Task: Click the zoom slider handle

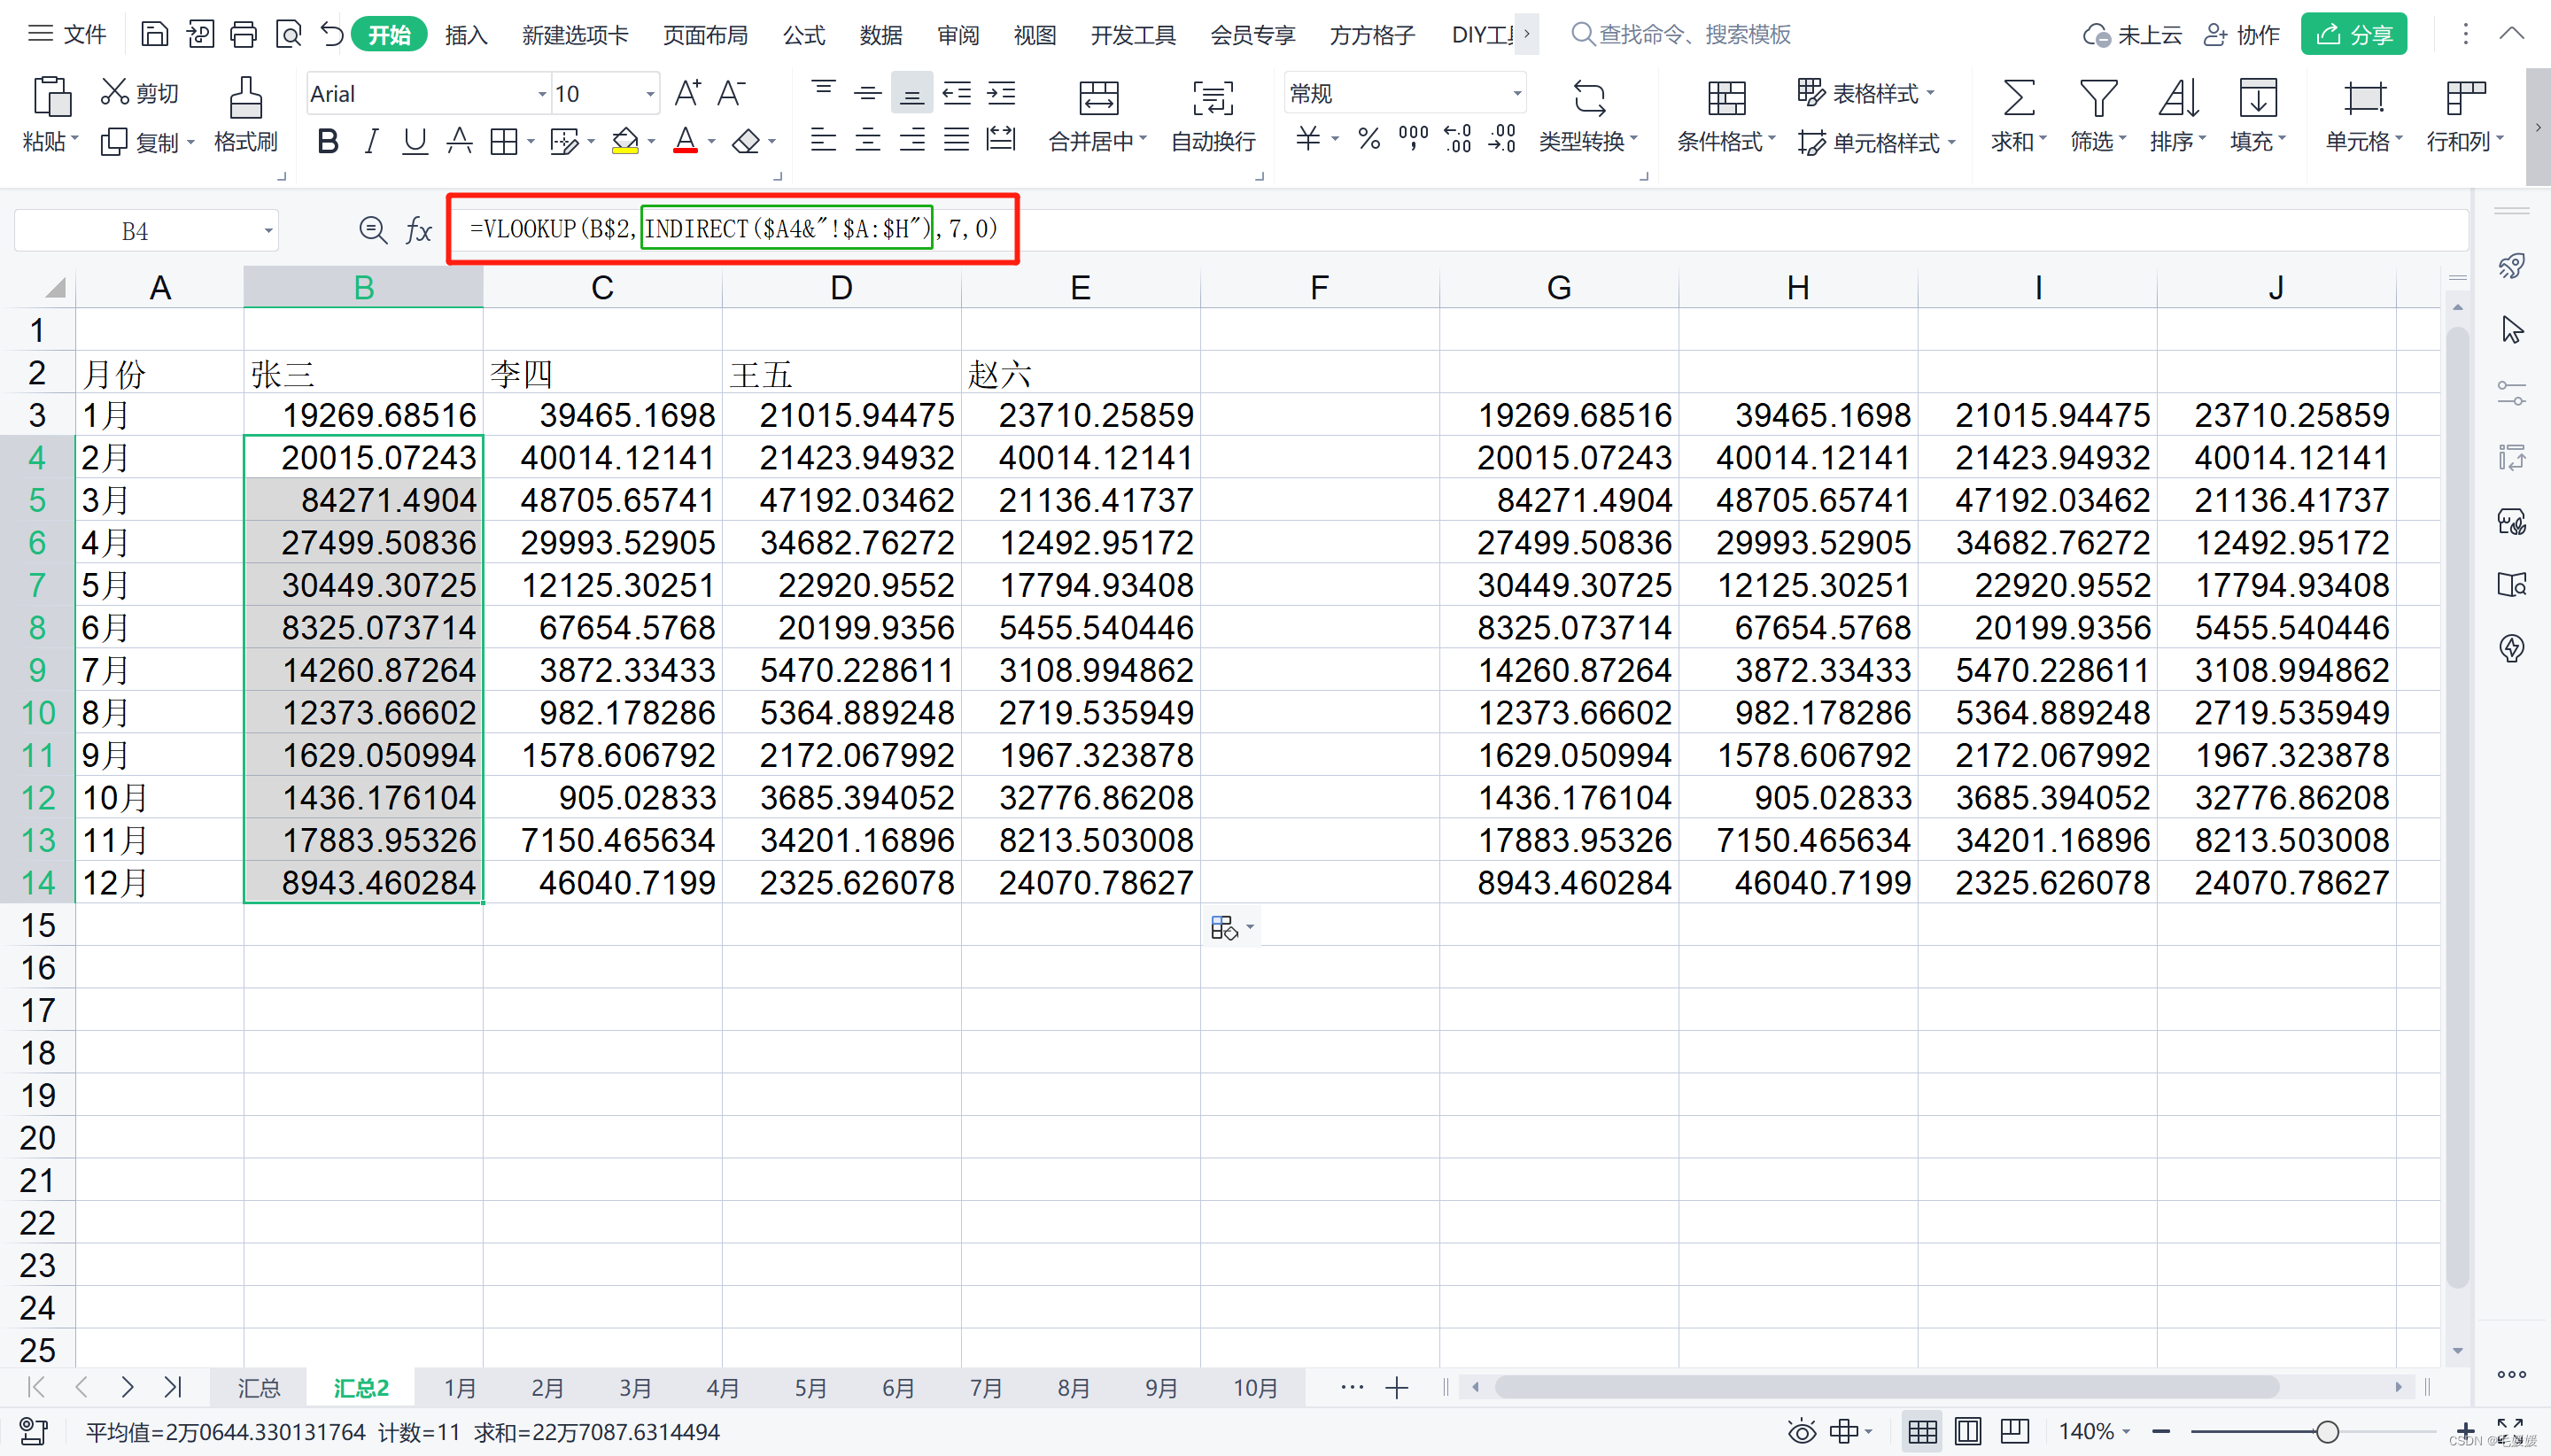Action: 2327,1432
